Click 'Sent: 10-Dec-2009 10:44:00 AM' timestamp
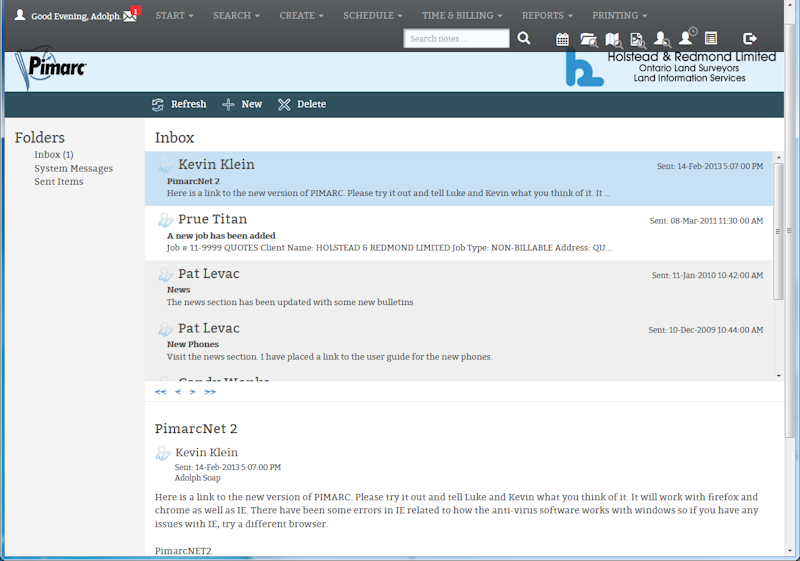The width and height of the screenshot is (800, 561). coord(706,330)
